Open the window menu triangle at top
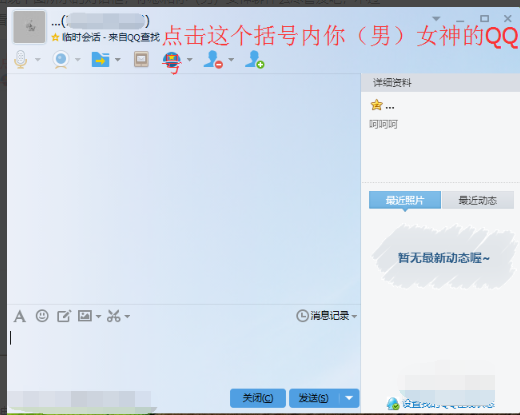 436,19
